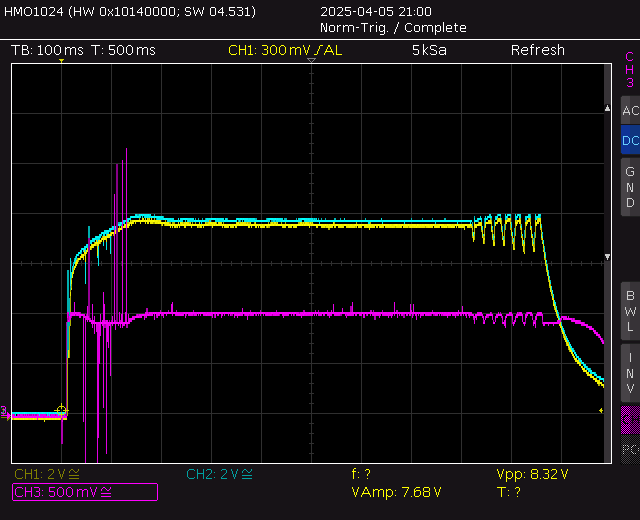Click the CH3 menu title
Screen dimensions: 640x520
click(629, 70)
